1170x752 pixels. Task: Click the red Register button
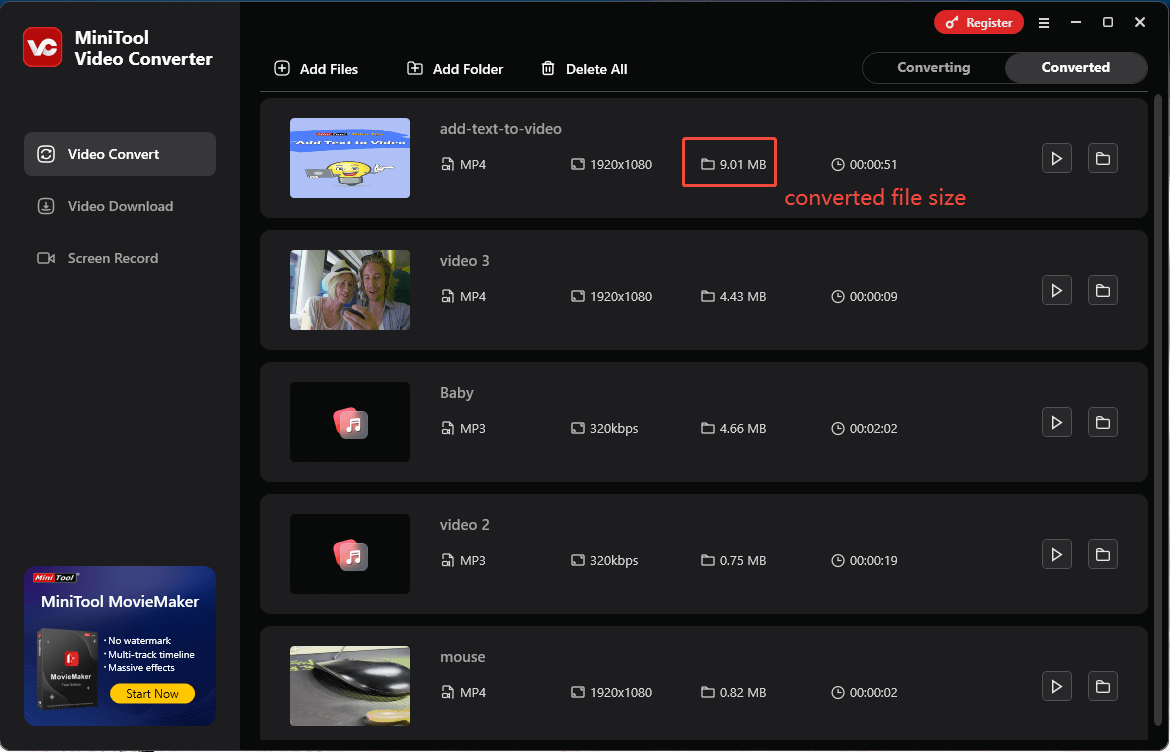(x=979, y=22)
